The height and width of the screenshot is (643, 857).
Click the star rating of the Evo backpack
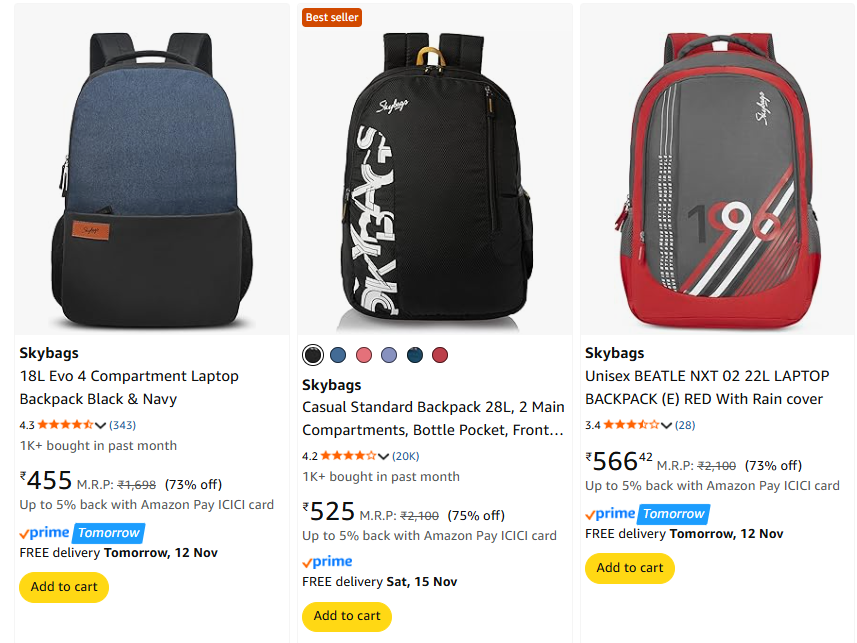point(65,425)
